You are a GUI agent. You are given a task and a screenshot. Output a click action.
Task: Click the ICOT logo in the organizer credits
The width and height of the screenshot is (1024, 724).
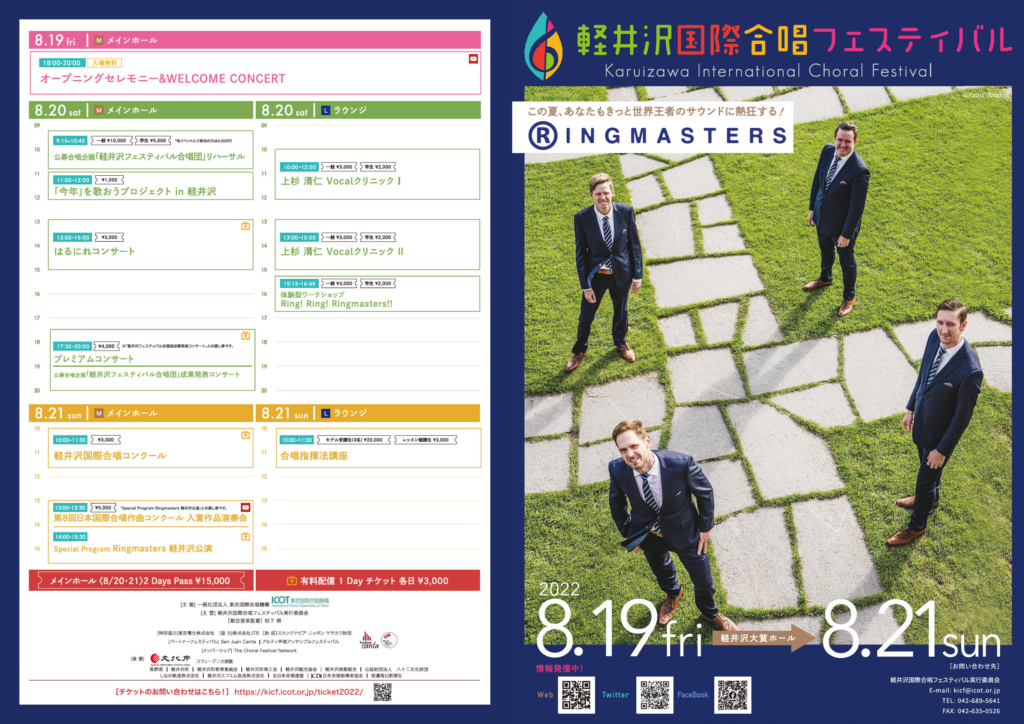[300, 601]
